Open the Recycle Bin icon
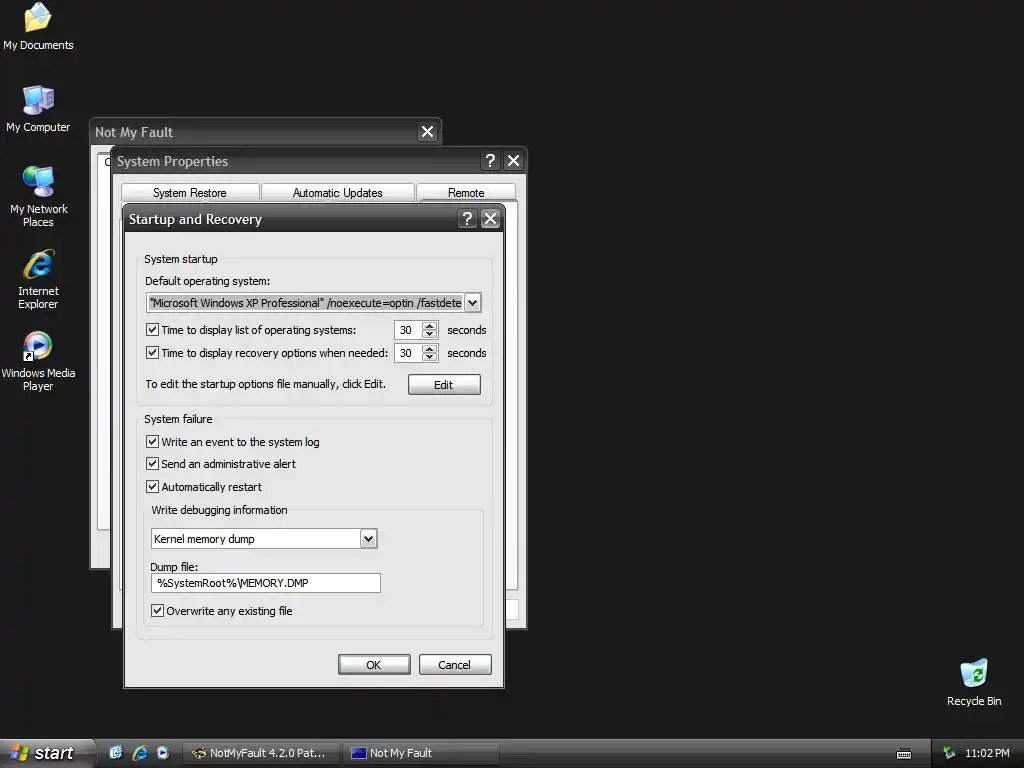Image resolution: width=1024 pixels, height=768 pixels. (974, 682)
